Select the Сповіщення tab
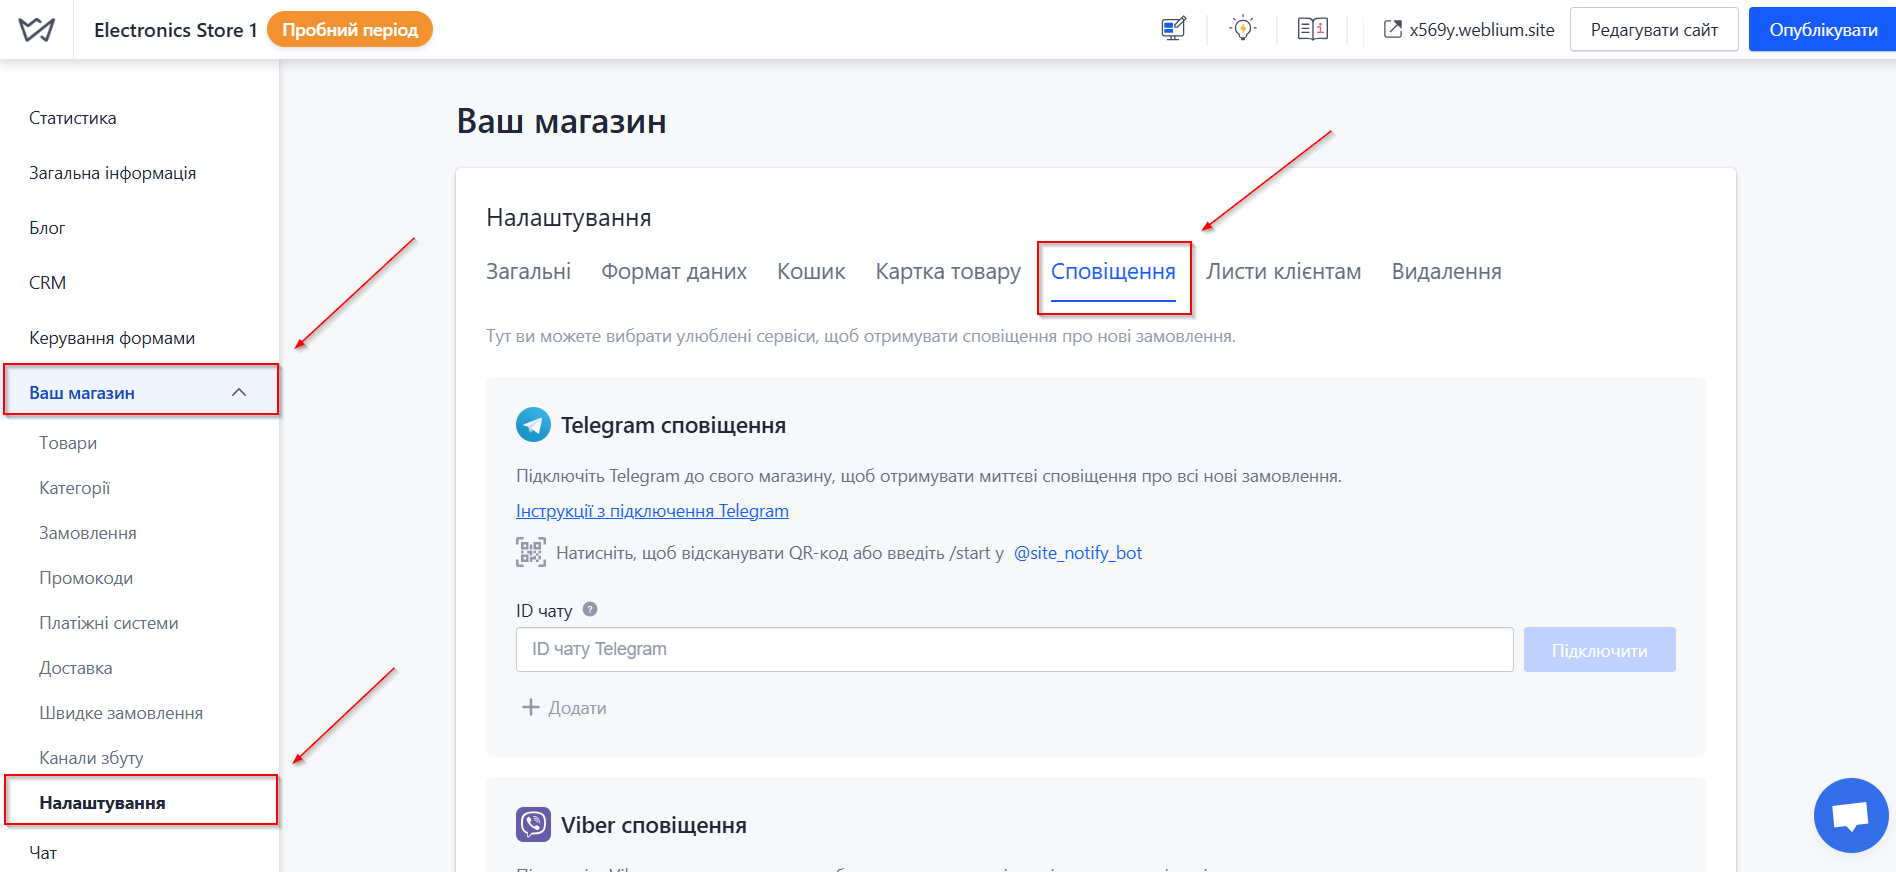Viewport: 1896px width, 872px height. 1113,272
